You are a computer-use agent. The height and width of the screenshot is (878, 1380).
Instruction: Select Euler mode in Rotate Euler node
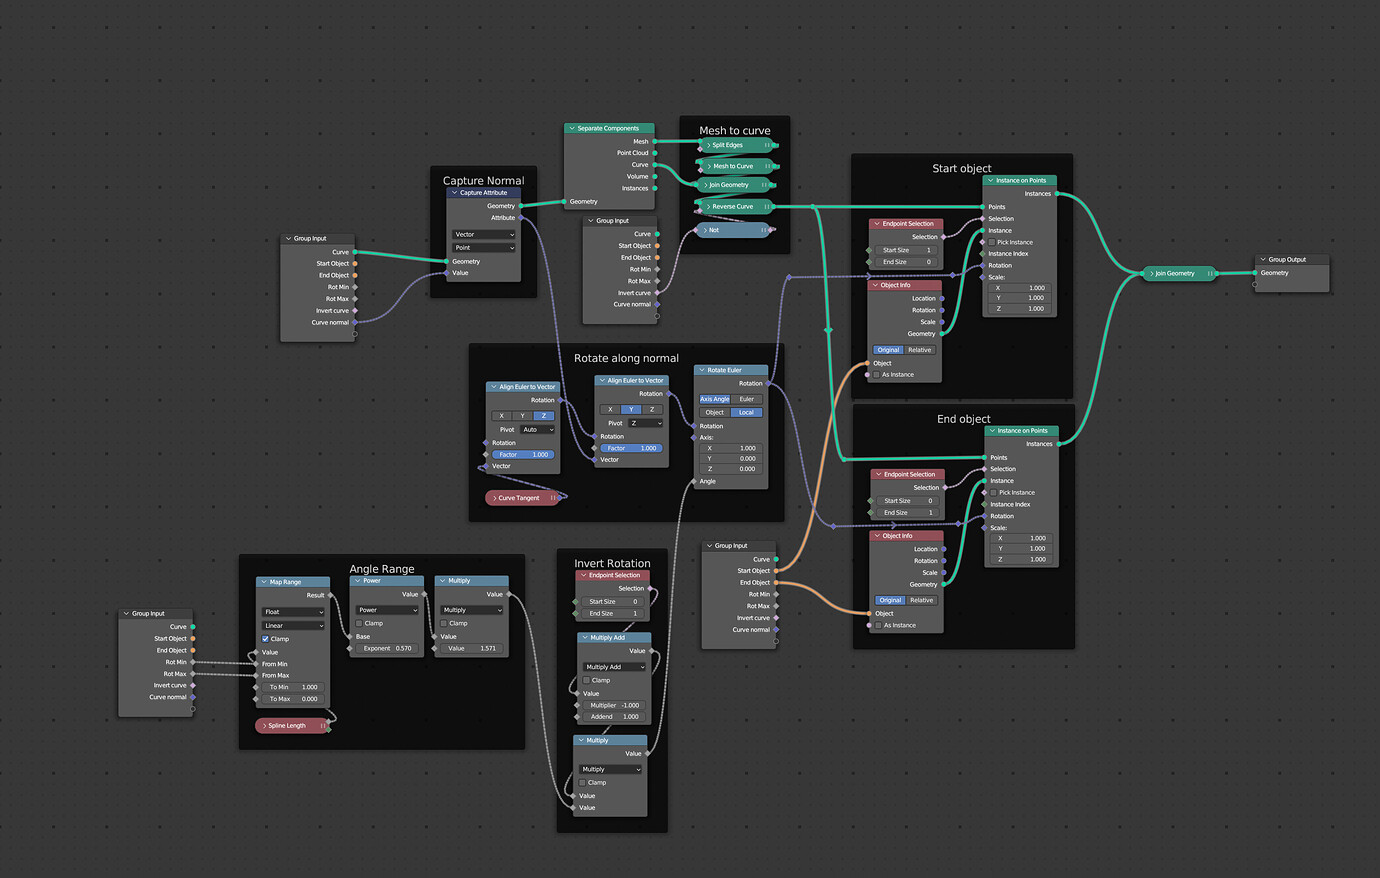[747, 399]
